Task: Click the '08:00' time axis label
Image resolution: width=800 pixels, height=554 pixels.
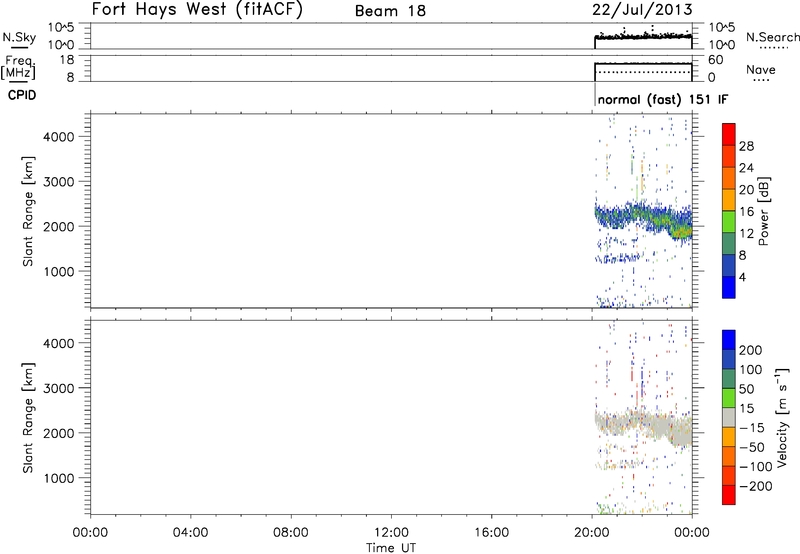Action: 290,533
